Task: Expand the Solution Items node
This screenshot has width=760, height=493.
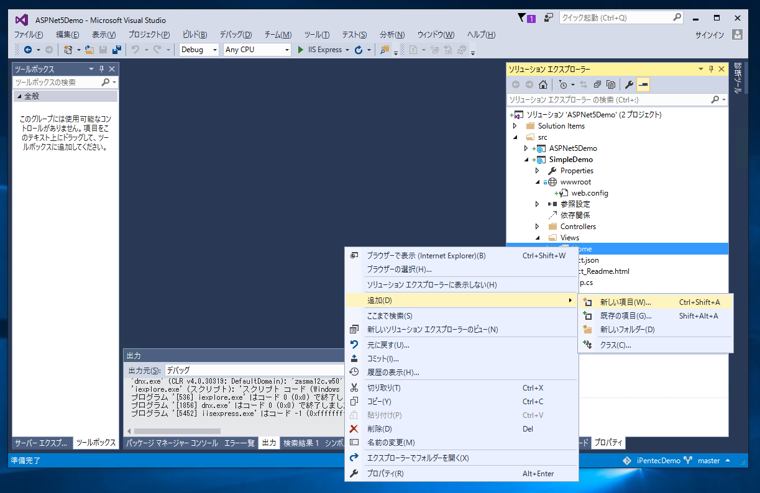Action: tap(515, 126)
